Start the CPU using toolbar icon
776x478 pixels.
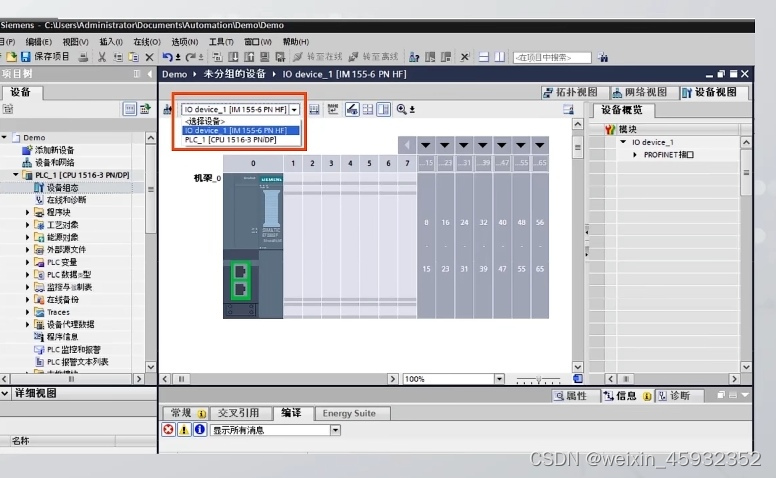[x=430, y=57]
